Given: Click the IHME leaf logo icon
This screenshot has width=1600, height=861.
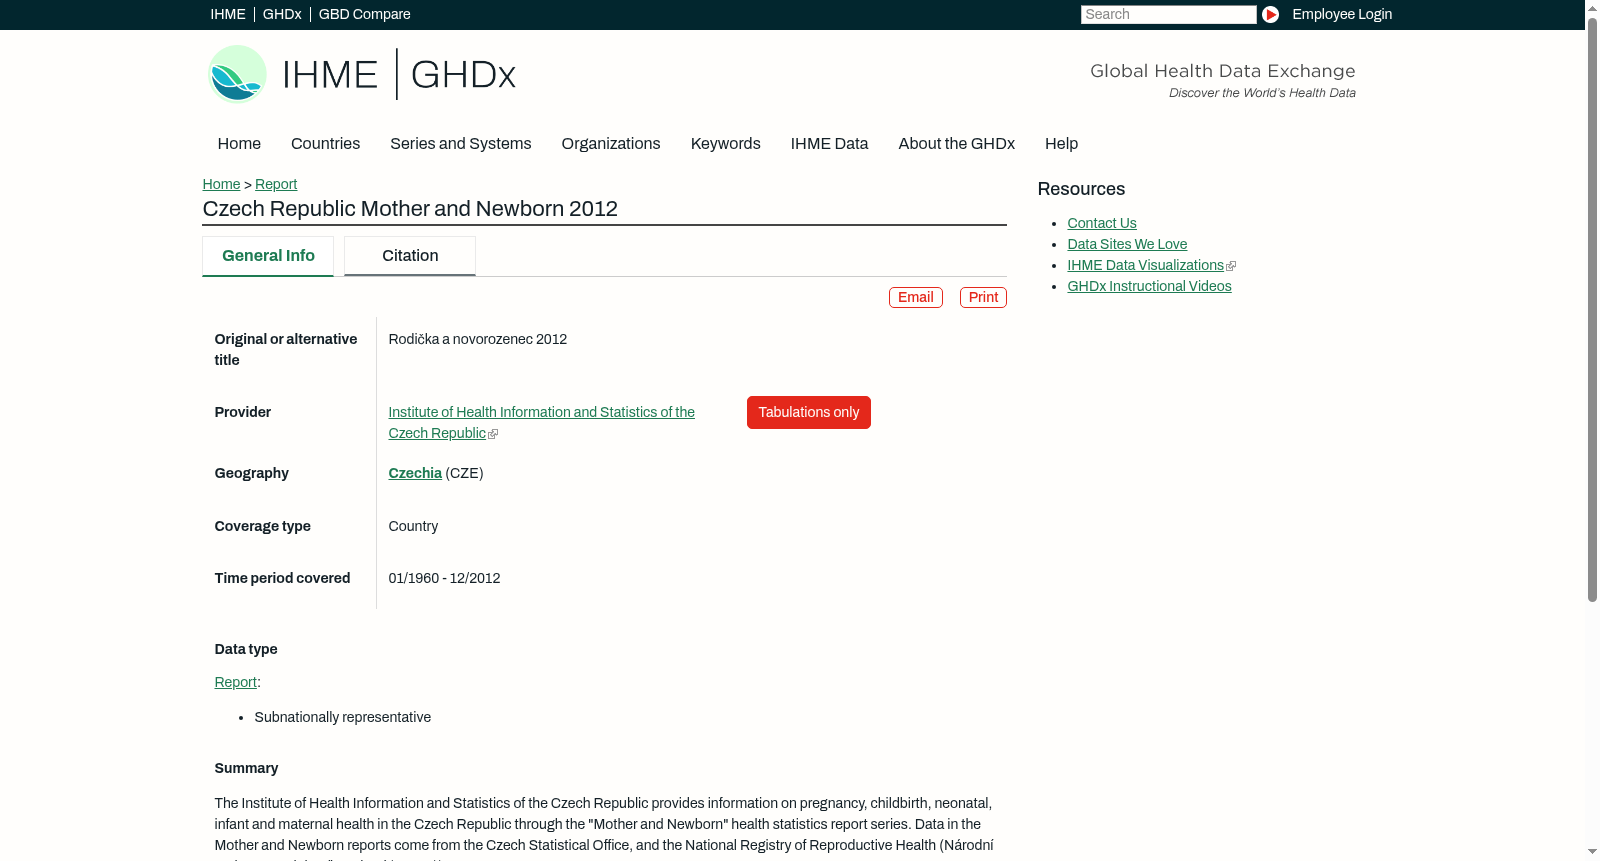Looking at the screenshot, I should pyautogui.click(x=237, y=74).
